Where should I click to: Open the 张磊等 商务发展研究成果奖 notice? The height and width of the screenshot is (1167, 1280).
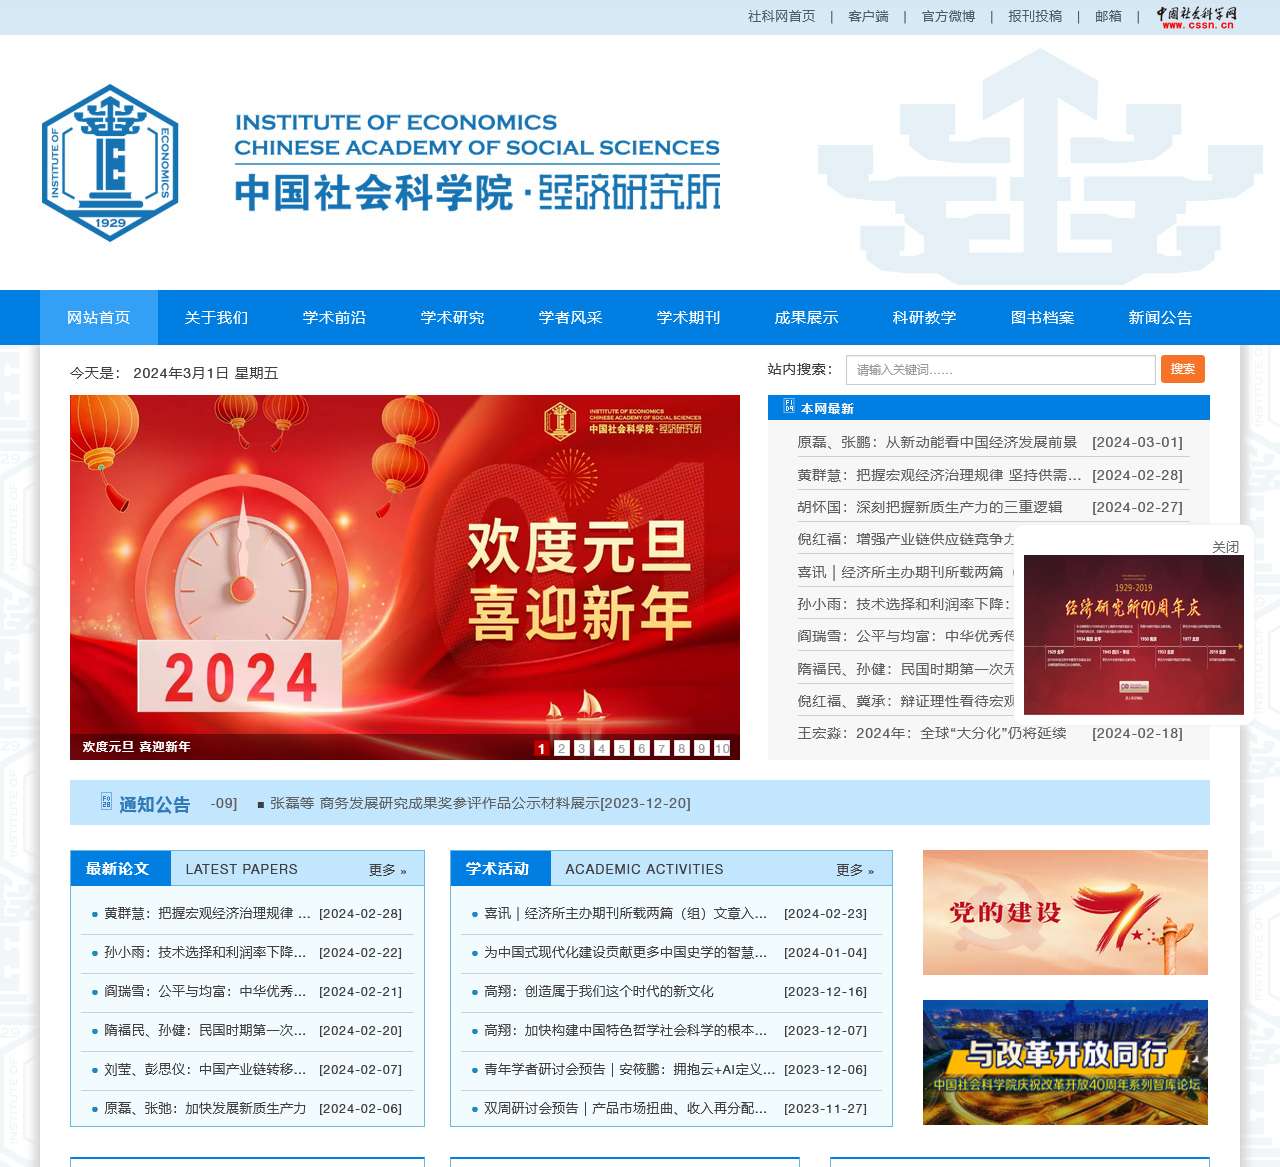point(480,803)
